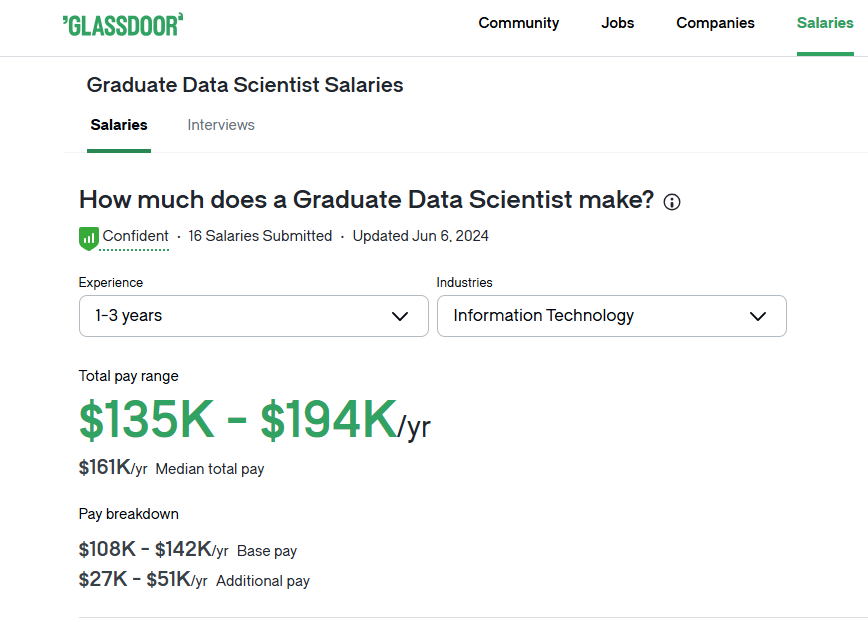Select the Salaries sub-tab under the title
This screenshot has height=621, width=868.
[119, 125]
